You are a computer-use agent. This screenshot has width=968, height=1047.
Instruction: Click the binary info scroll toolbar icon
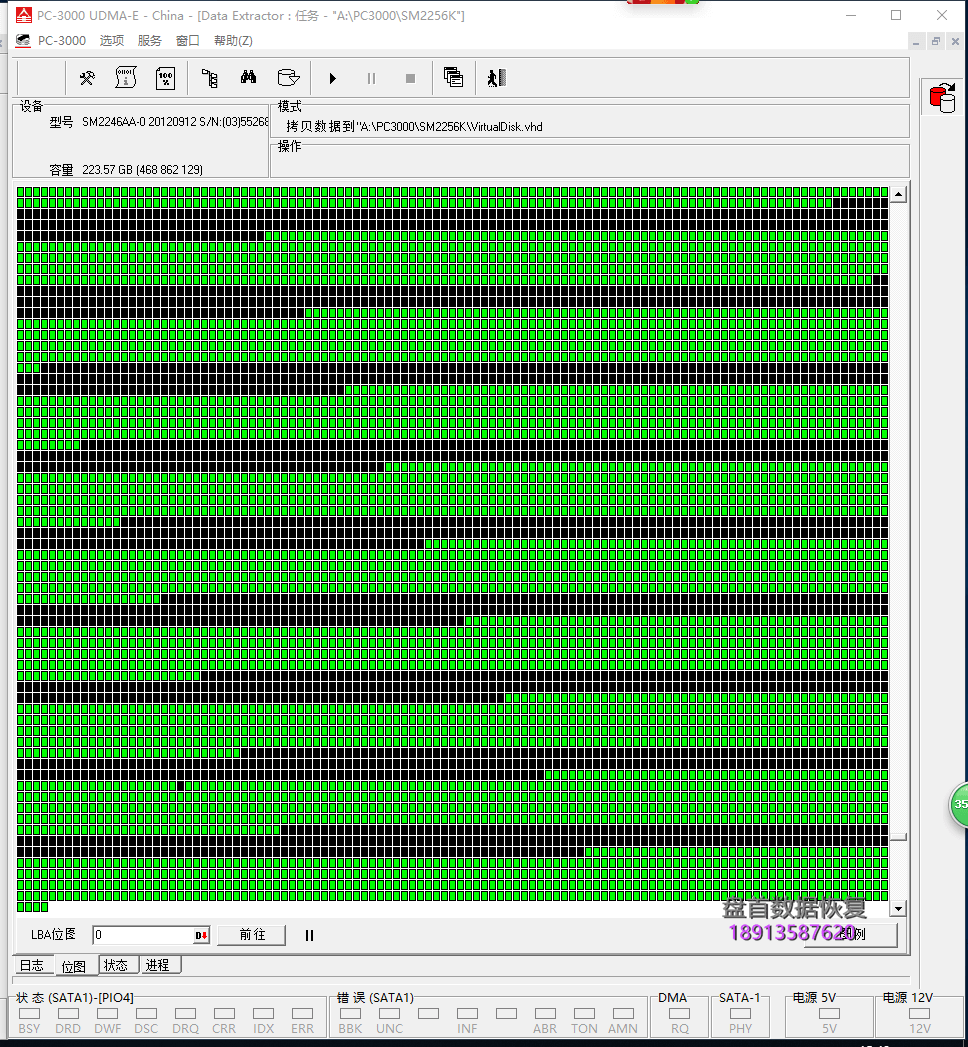(126, 78)
